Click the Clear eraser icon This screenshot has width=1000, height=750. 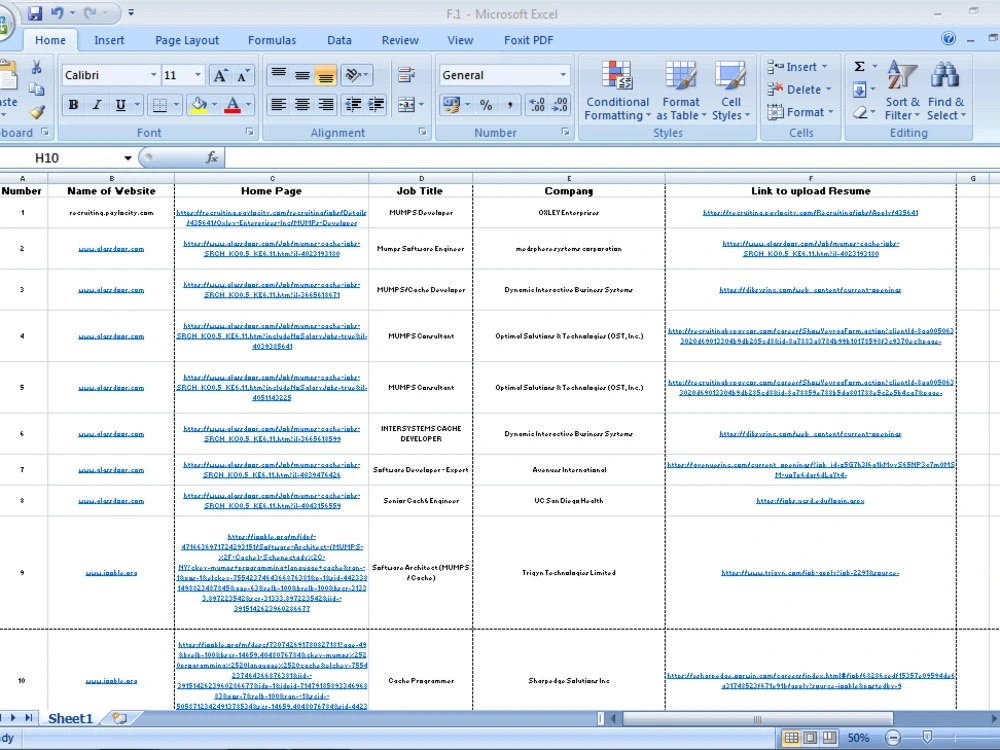click(x=860, y=112)
